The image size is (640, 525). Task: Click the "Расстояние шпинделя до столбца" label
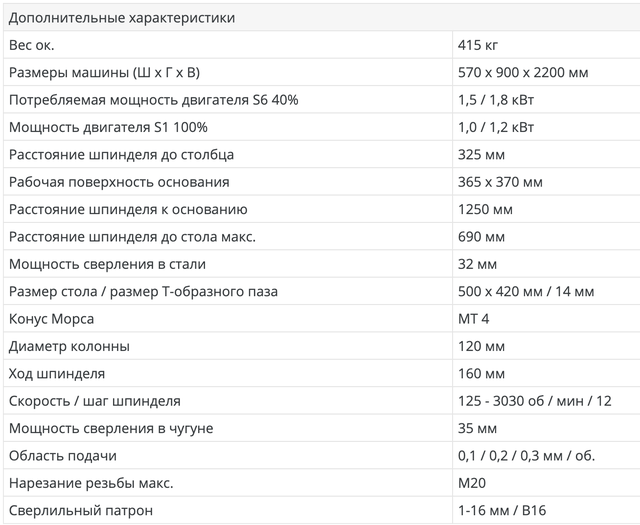click(x=121, y=155)
